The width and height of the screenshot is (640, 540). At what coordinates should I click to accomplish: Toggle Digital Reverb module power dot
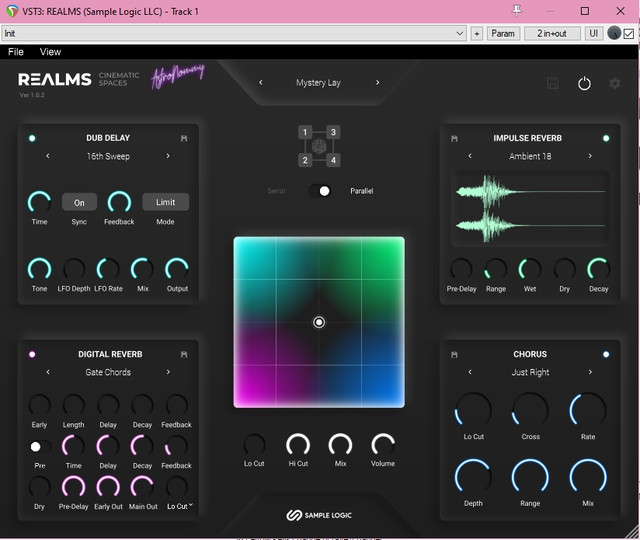point(32,354)
